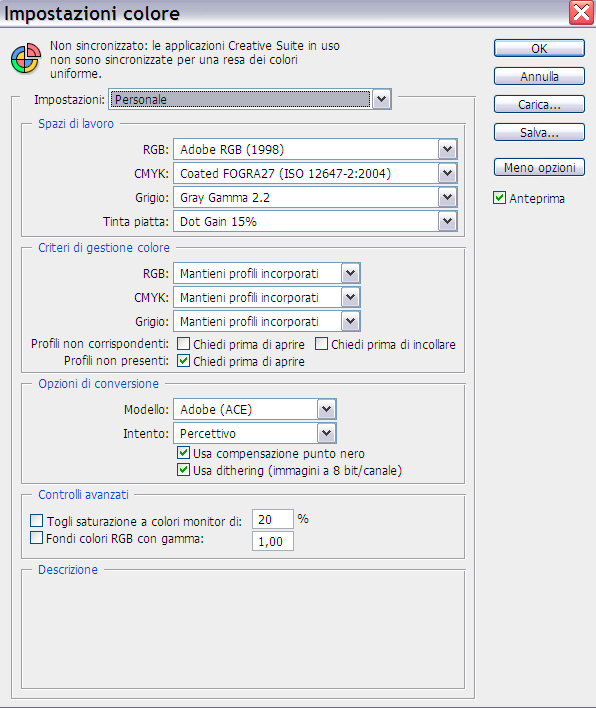Open the Modello Adobe (ACE) dropdown
This screenshot has height=708, width=596.
point(255,409)
